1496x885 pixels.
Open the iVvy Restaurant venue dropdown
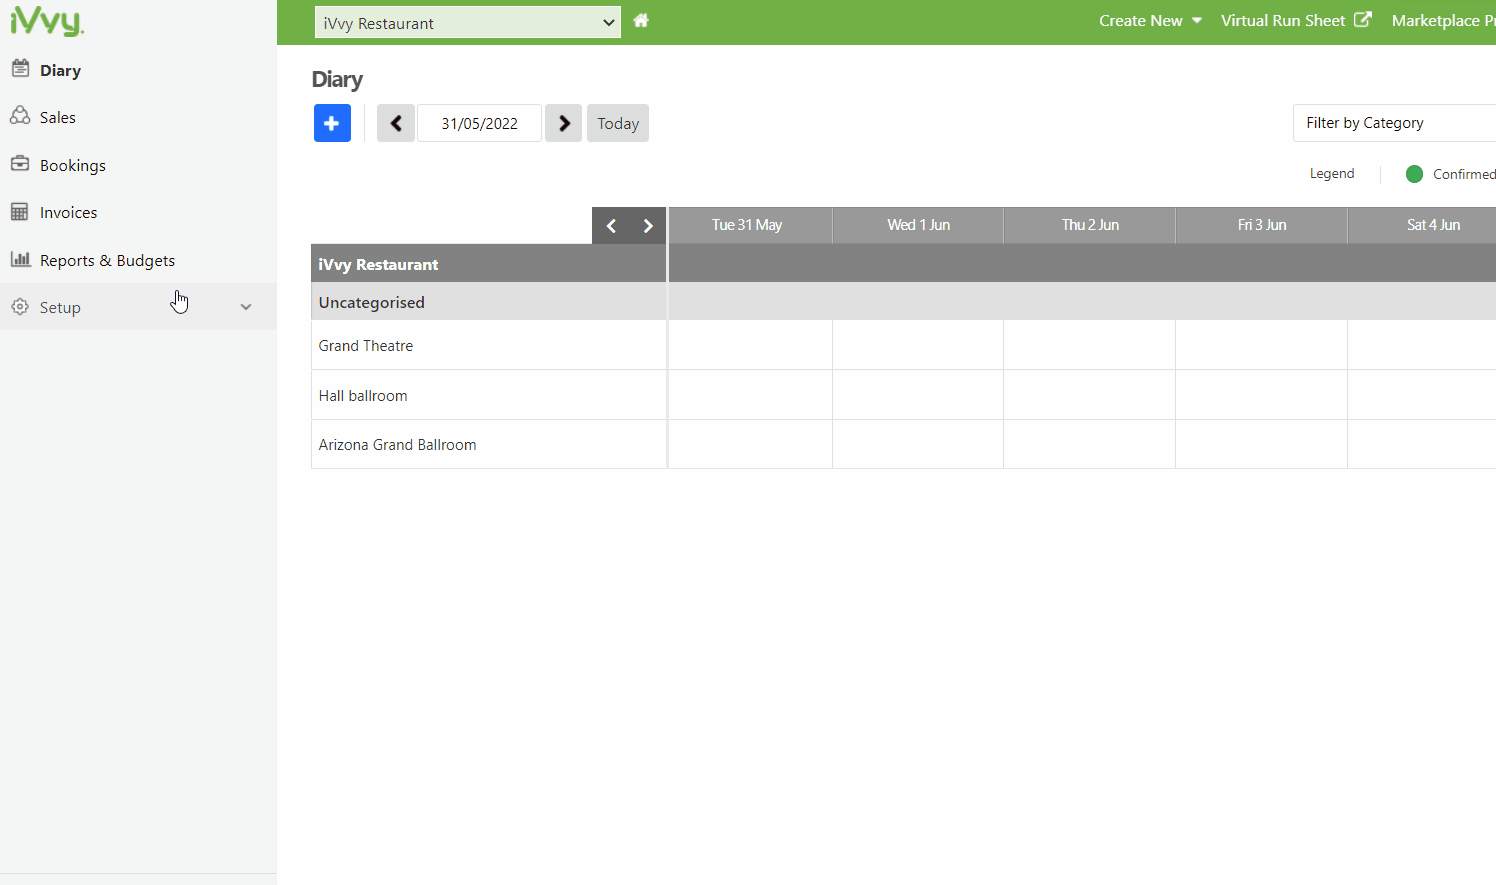tap(468, 22)
